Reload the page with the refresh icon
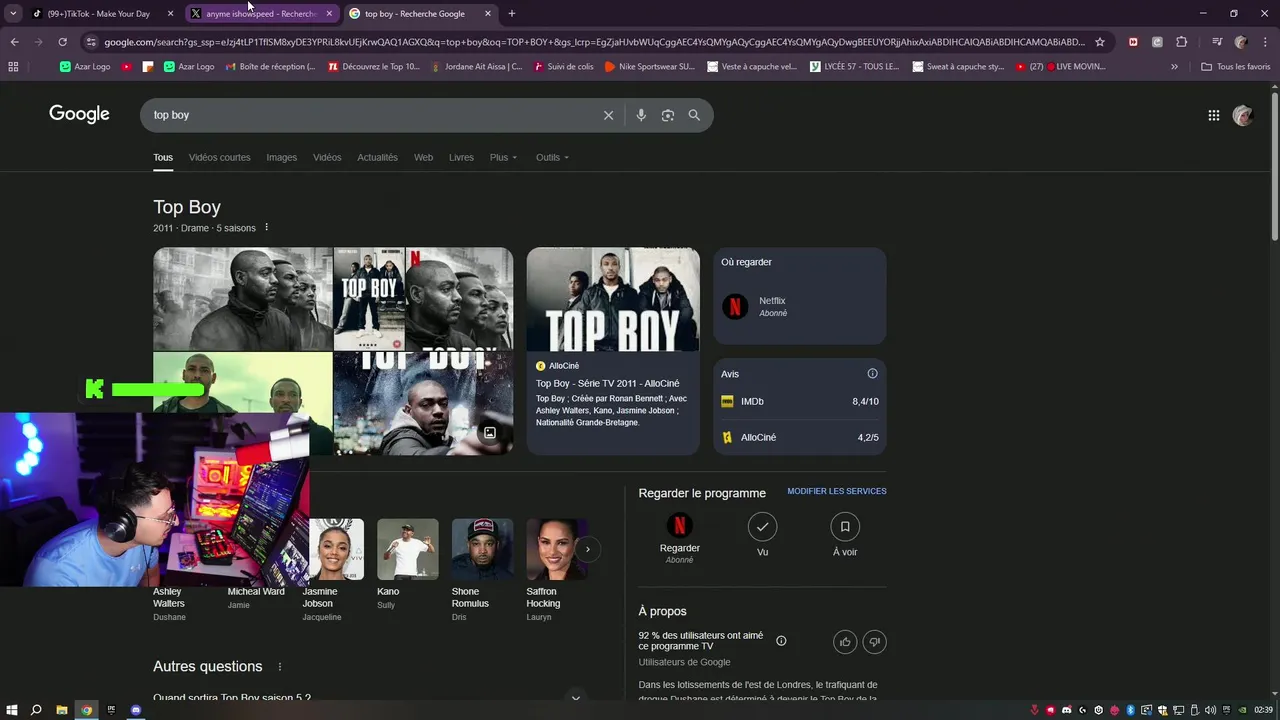Image resolution: width=1280 pixels, height=720 pixels. pyautogui.click(x=62, y=42)
